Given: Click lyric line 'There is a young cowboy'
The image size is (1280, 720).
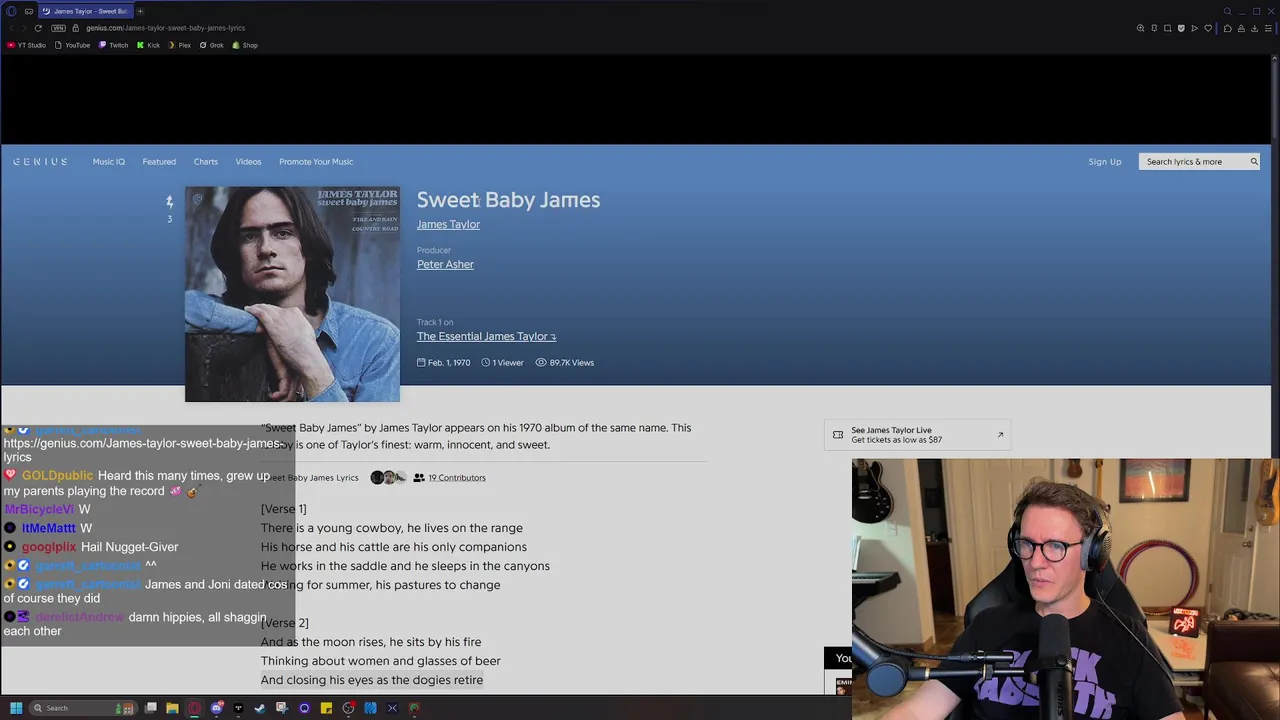Looking at the screenshot, I should pos(392,528).
